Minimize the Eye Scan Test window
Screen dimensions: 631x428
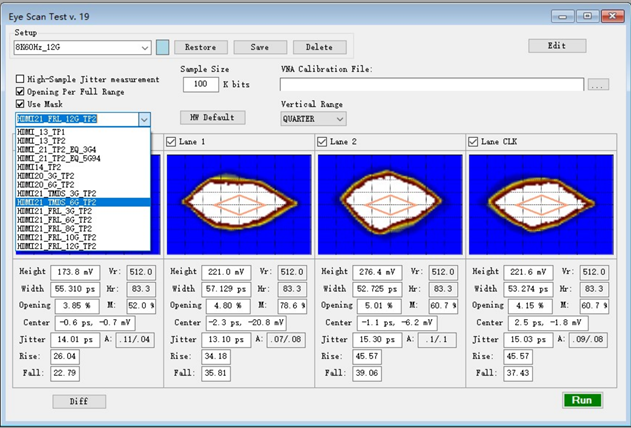563,16
